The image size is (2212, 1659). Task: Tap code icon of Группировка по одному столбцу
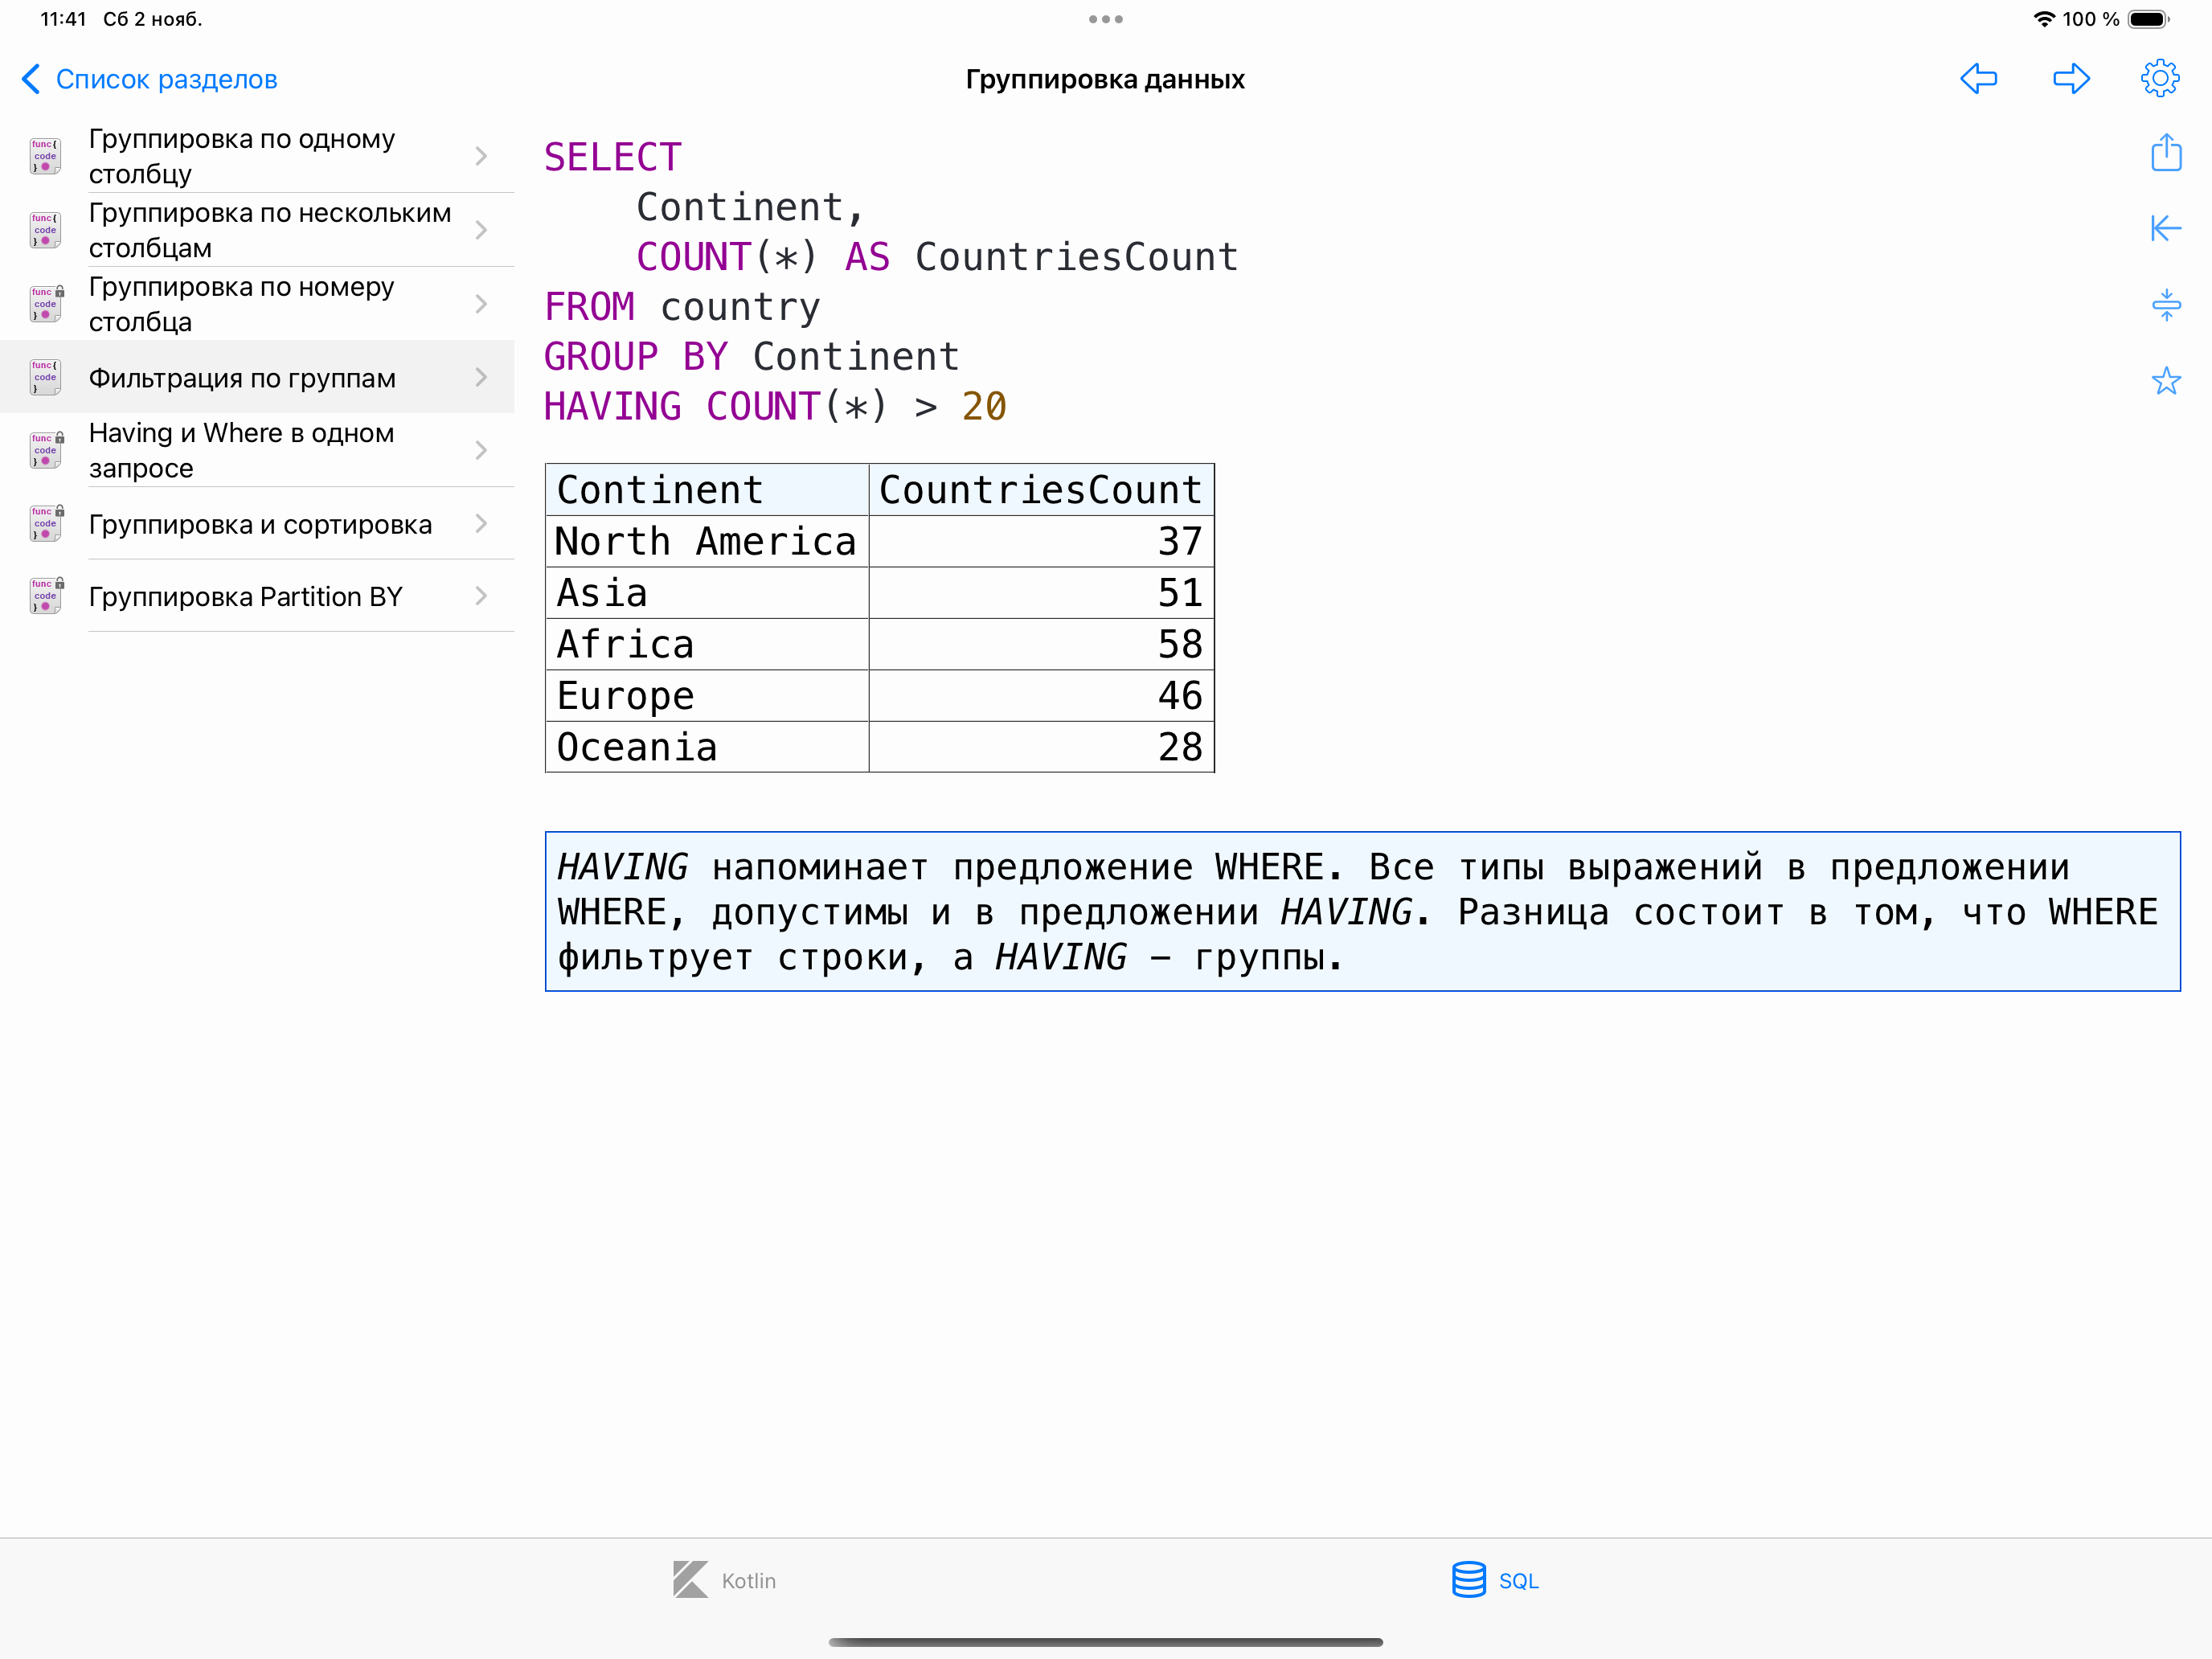[45, 156]
